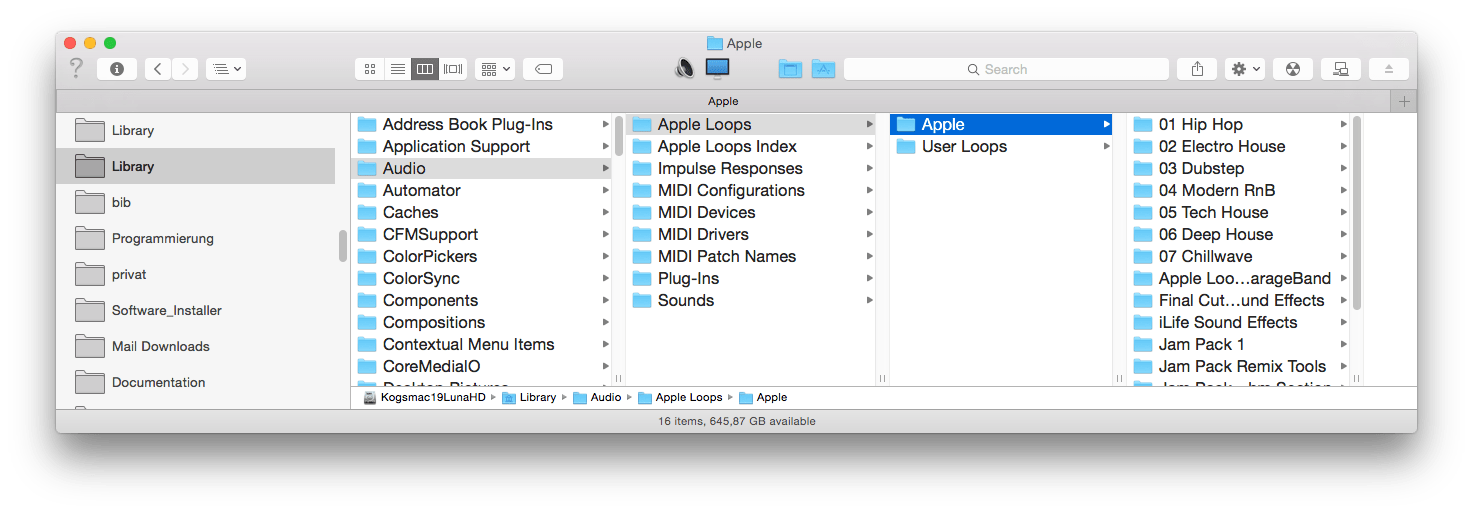Viewport: 1473px width, 513px height.
Task: Select the Components folder icon
Action: coord(367,300)
